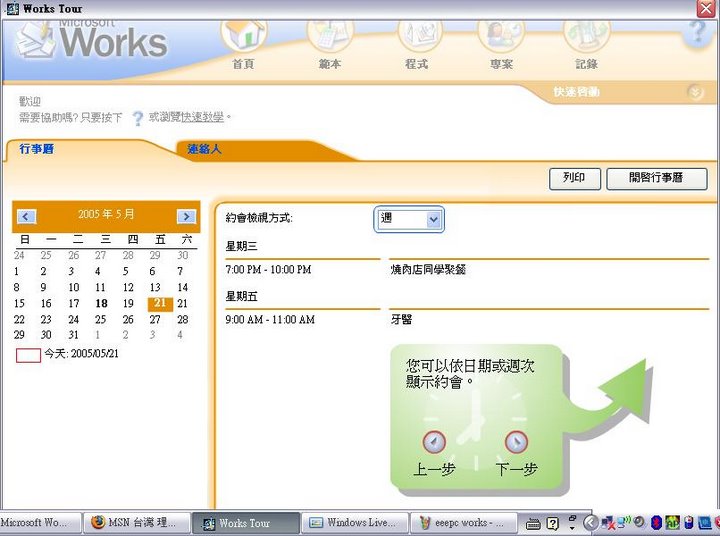This screenshot has height=536, width=720.
Task: Click the 7:00 PM - 10:00 PM time
Action: coord(268,270)
